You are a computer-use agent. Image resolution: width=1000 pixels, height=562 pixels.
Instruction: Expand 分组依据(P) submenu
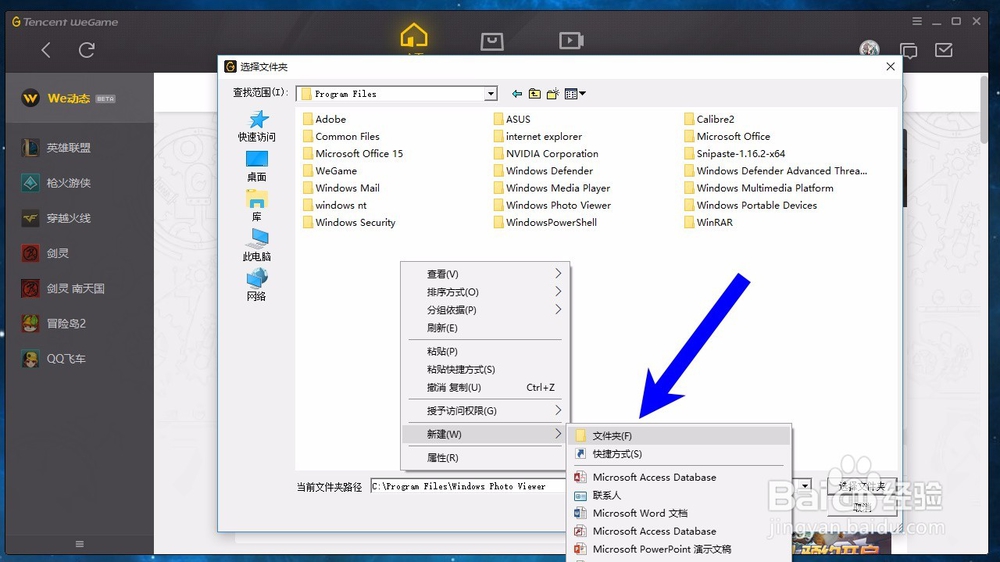coord(485,309)
